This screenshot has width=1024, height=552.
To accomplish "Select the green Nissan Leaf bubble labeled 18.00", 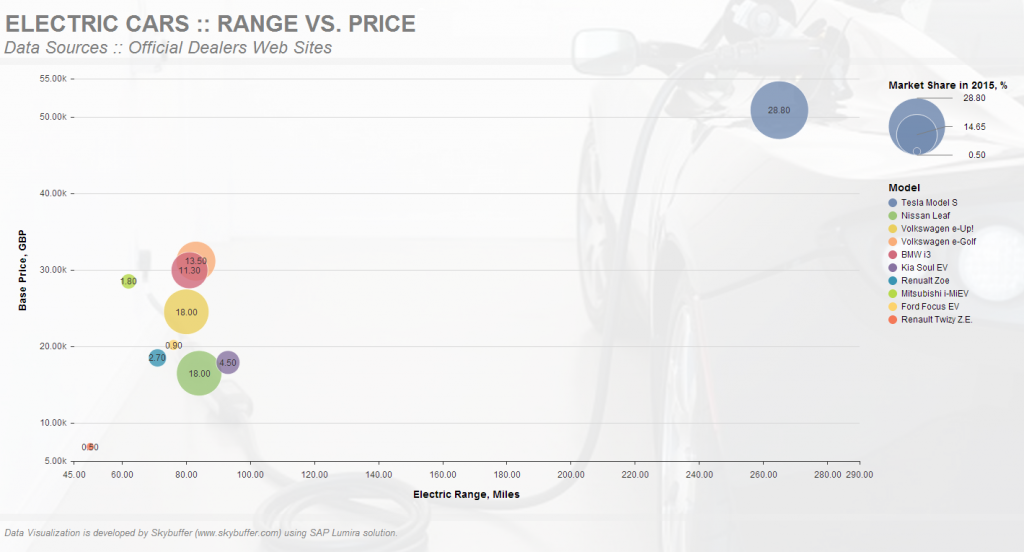I will pyautogui.click(x=200, y=374).
